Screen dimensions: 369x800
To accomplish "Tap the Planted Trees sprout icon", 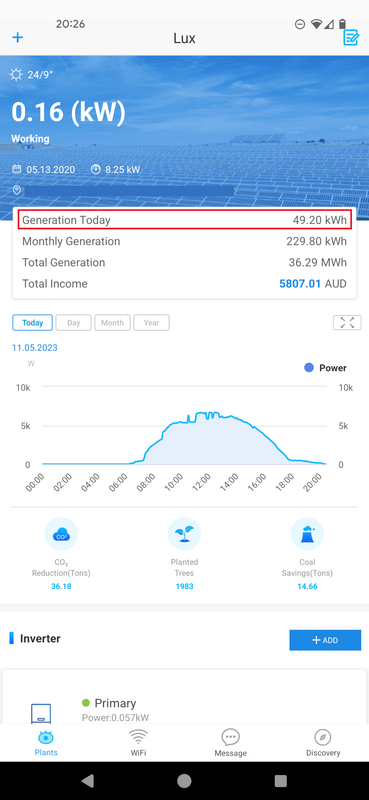I will coord(184,534).
